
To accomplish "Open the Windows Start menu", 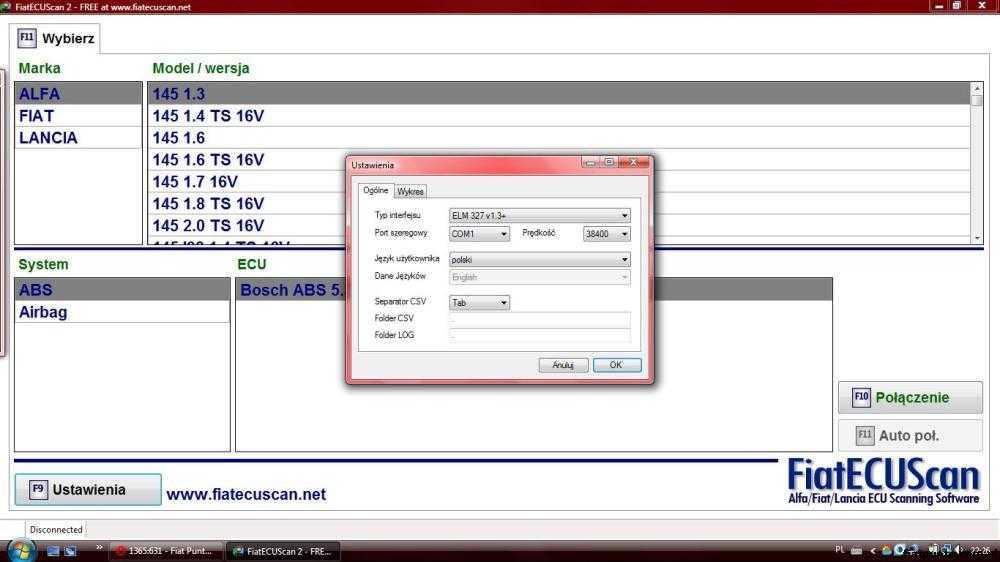I will click(21, 550).
